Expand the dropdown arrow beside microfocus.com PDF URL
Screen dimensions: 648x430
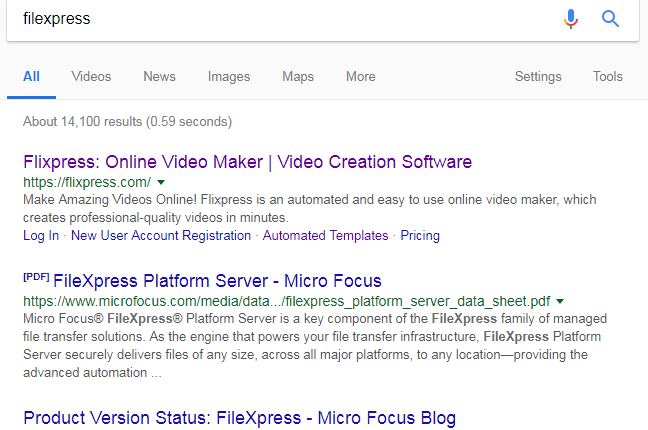[x=560, y=301]
